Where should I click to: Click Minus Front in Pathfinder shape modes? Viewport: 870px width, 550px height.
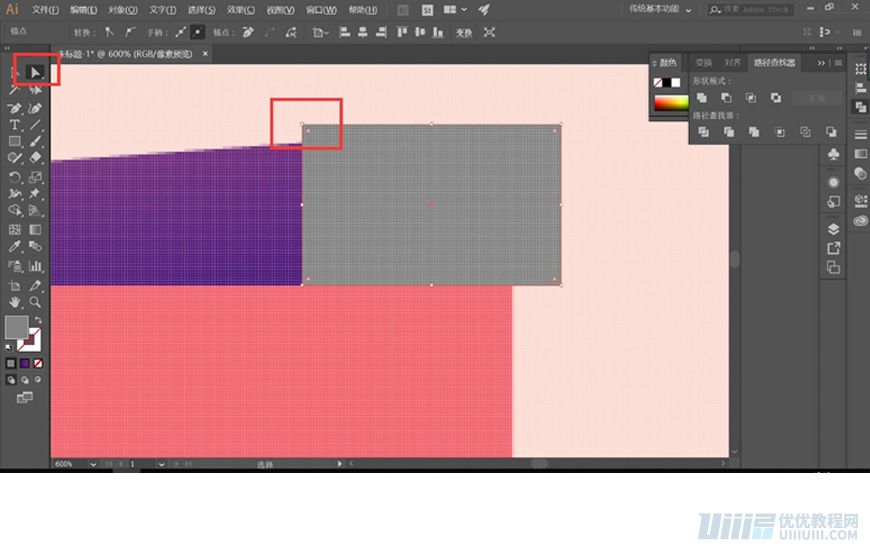point(726,98)
